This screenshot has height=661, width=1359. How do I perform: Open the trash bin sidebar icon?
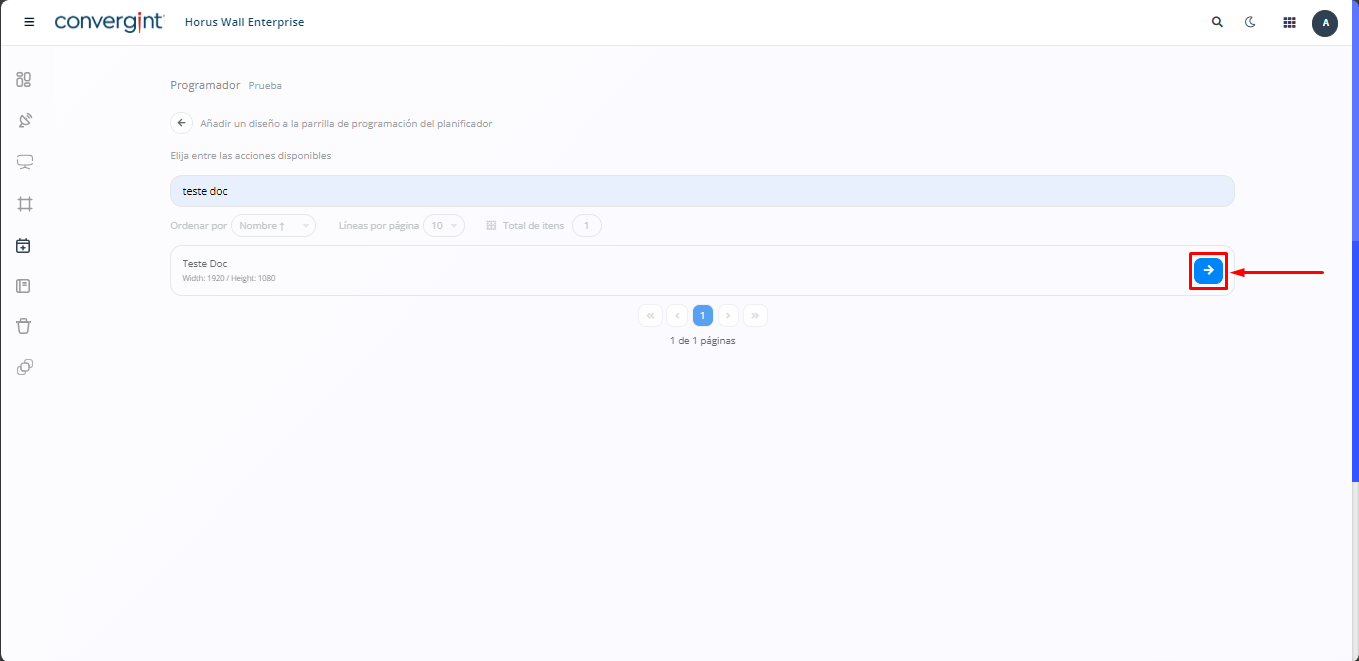point(24,326)
